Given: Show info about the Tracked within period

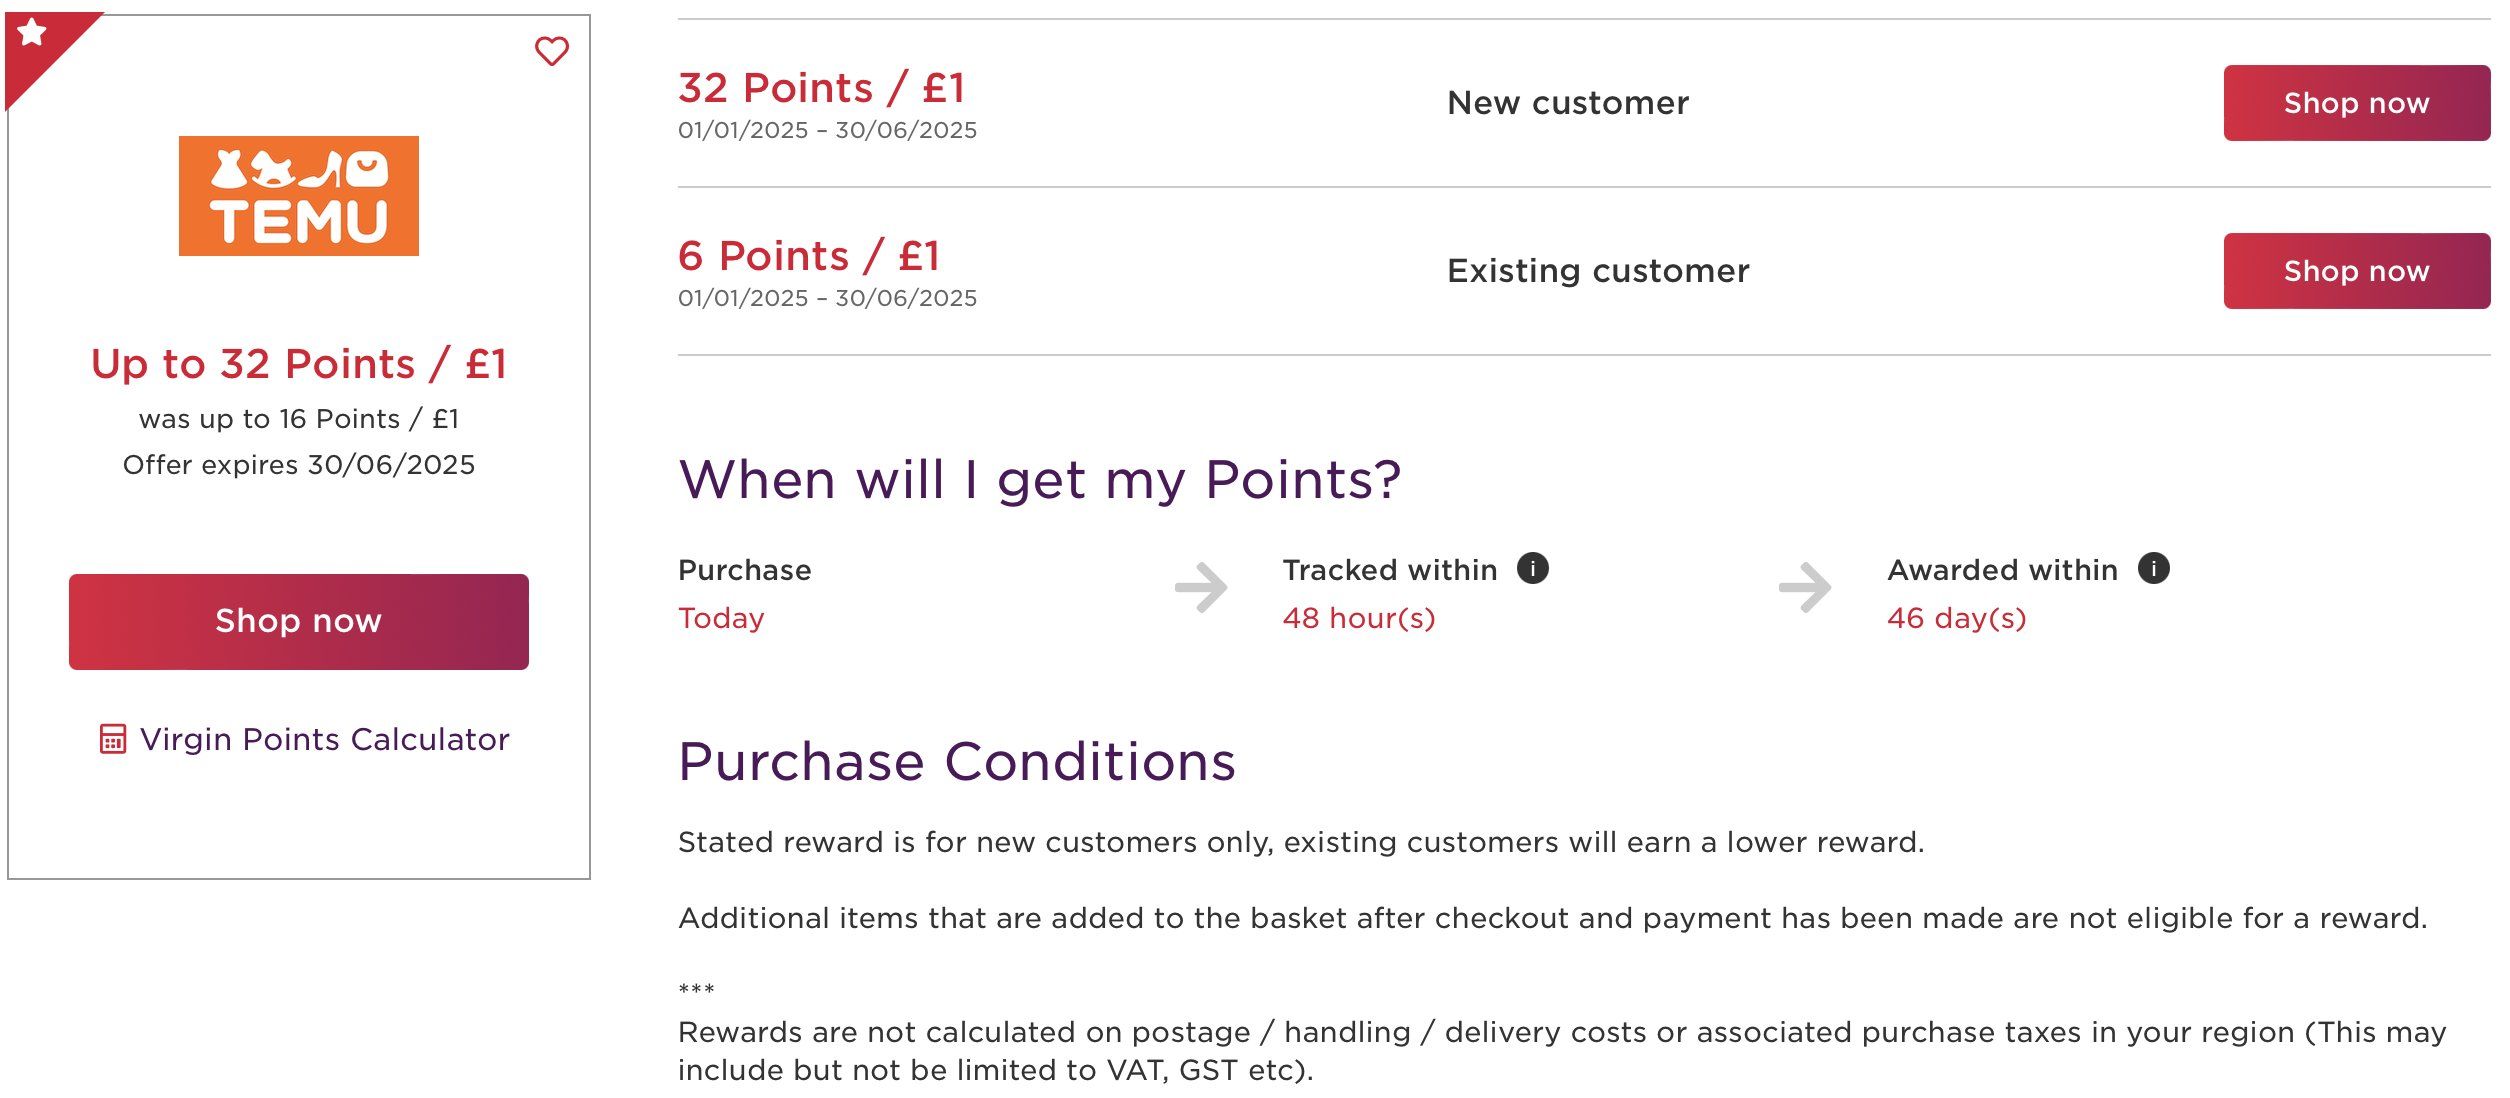Looking at the screenshot, I should point(1532,568).
